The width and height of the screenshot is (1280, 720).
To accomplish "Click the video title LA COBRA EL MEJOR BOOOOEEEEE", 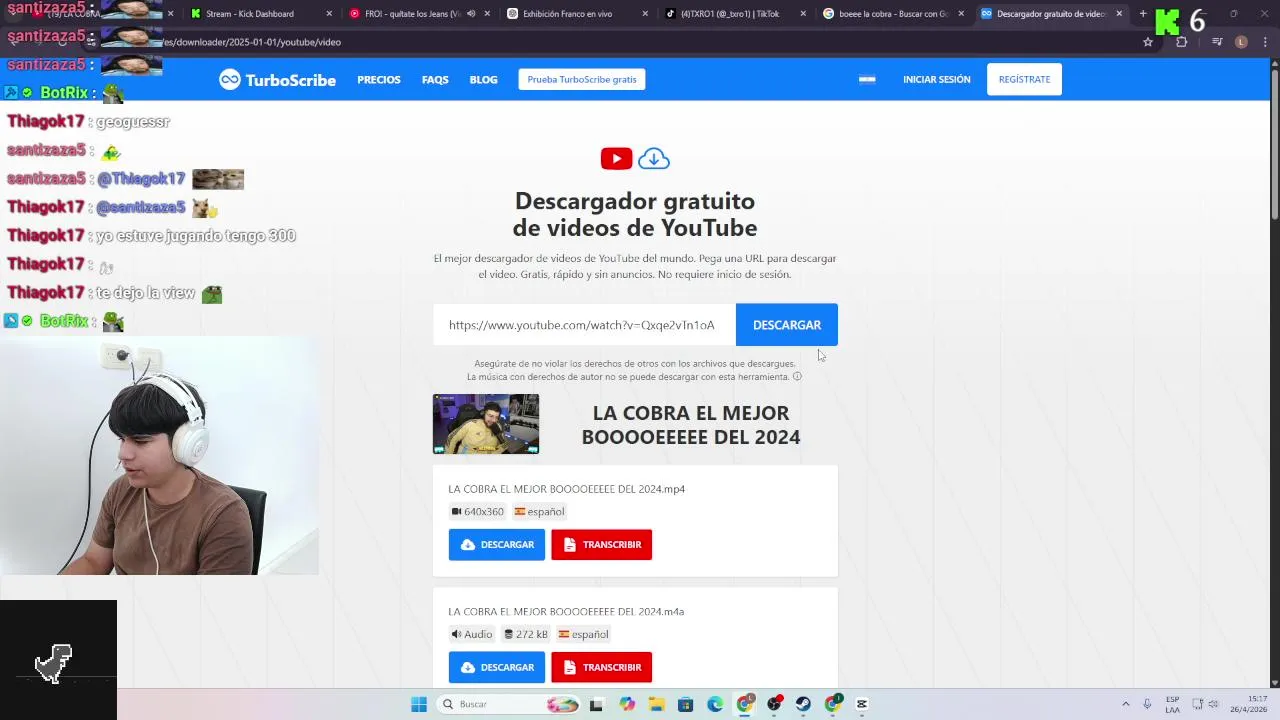I will coord(691,425).
